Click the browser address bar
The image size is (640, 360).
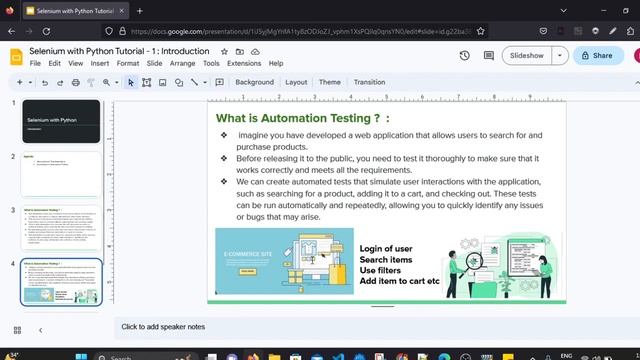tap(300, 31)
